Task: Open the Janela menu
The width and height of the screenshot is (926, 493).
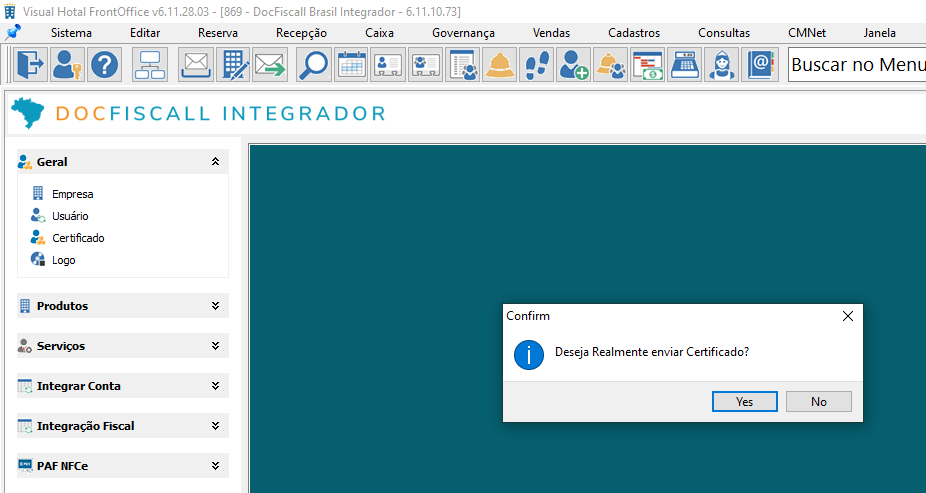Action: point(879,33)
